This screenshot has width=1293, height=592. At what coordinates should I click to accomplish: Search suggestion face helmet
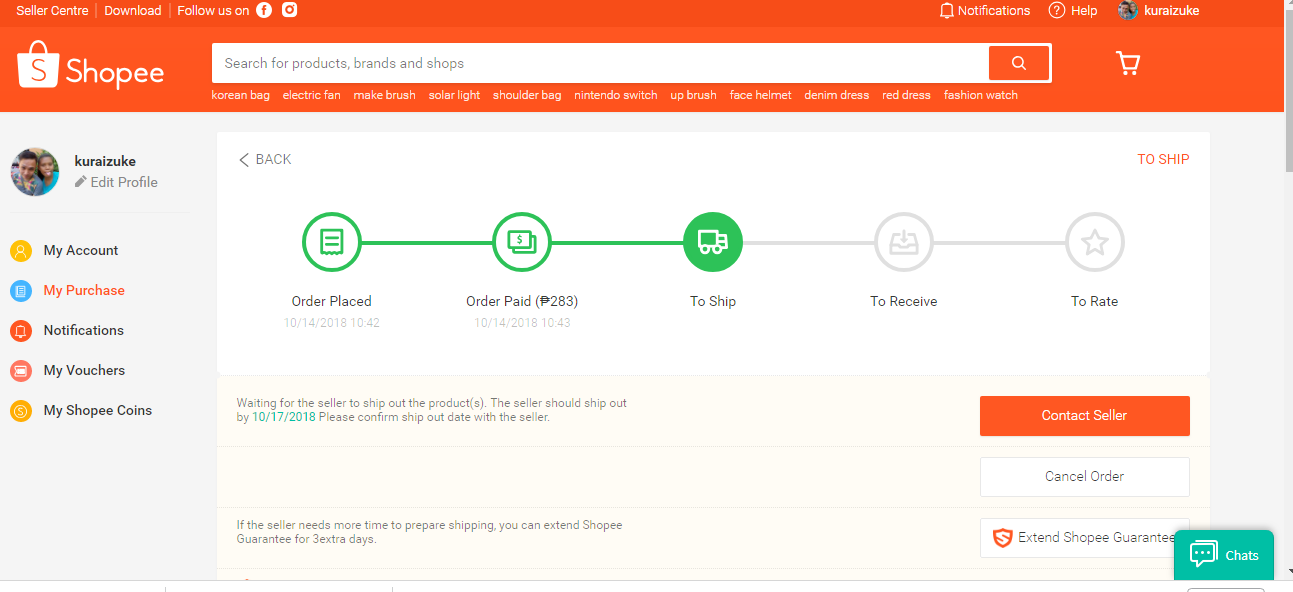[x=761, y=95]
